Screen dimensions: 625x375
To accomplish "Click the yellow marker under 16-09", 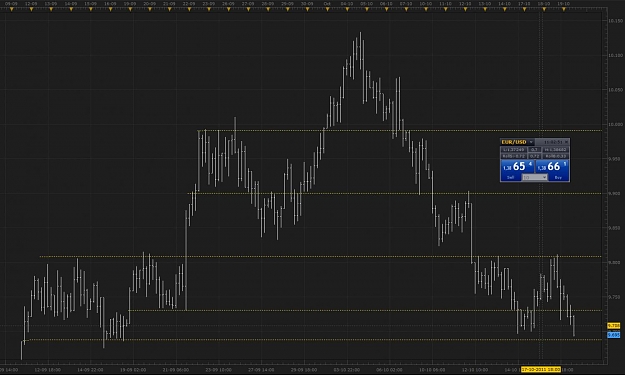I will click(x=110, y=9).
